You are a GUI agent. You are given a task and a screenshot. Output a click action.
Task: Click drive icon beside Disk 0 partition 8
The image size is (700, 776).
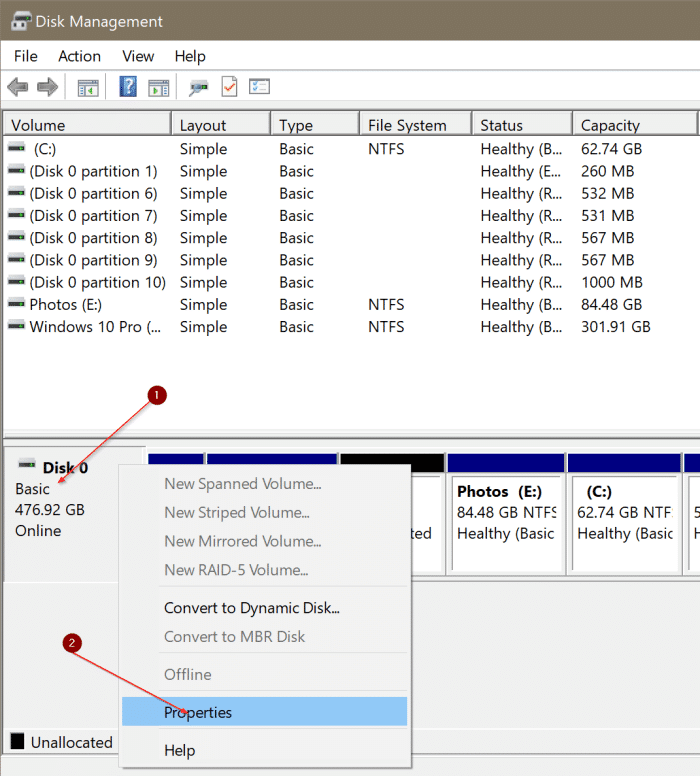16,237
